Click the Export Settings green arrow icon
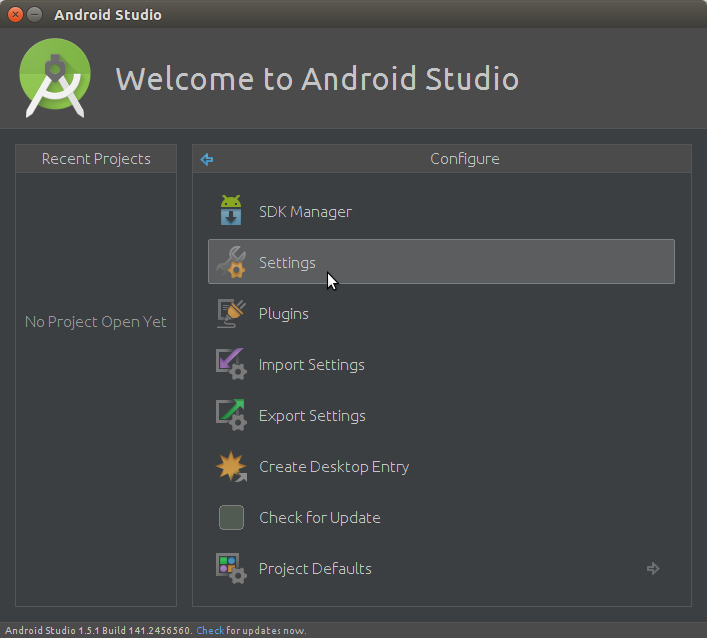The width and height of the screenshot is (707, 638). pos(231,415)
